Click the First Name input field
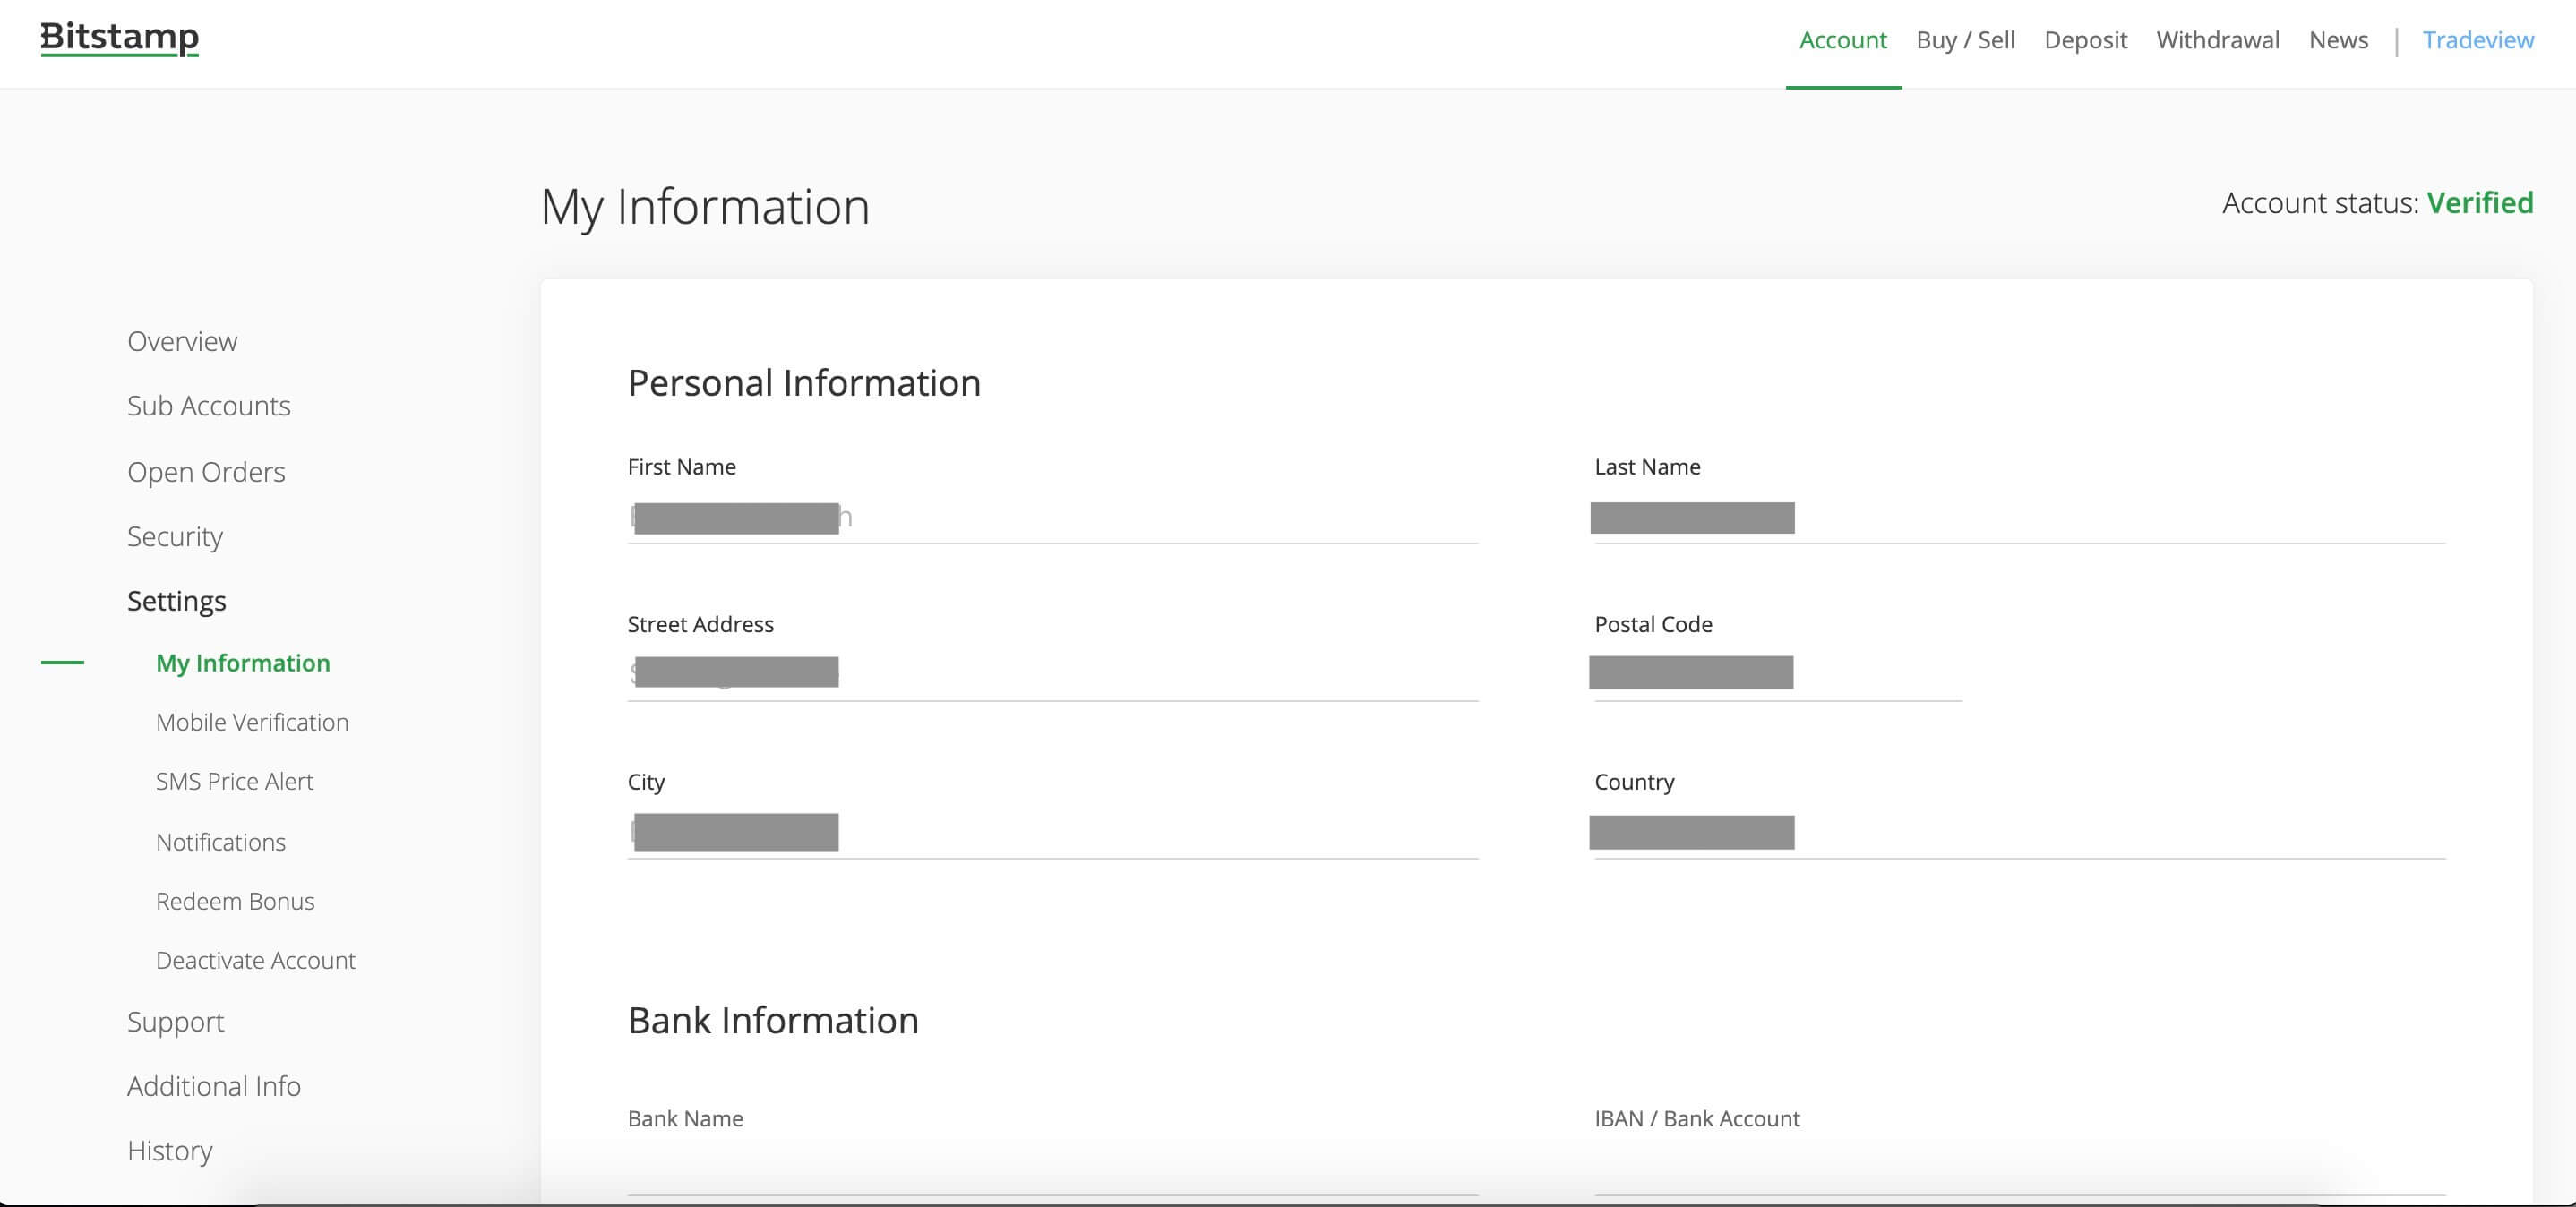This screenshot has width=2576, height=1207. click(1052, 518)
